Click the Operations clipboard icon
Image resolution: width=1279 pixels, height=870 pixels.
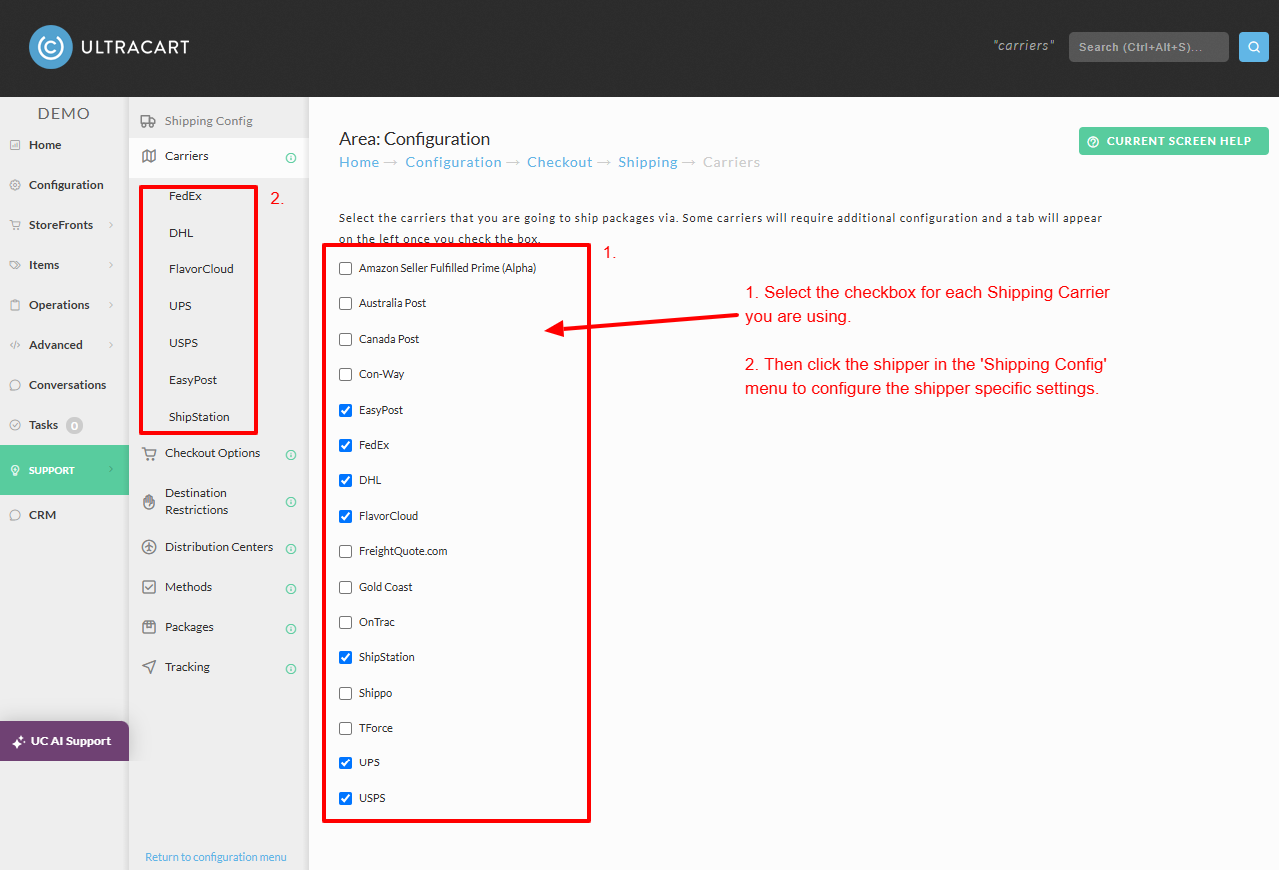15,305
